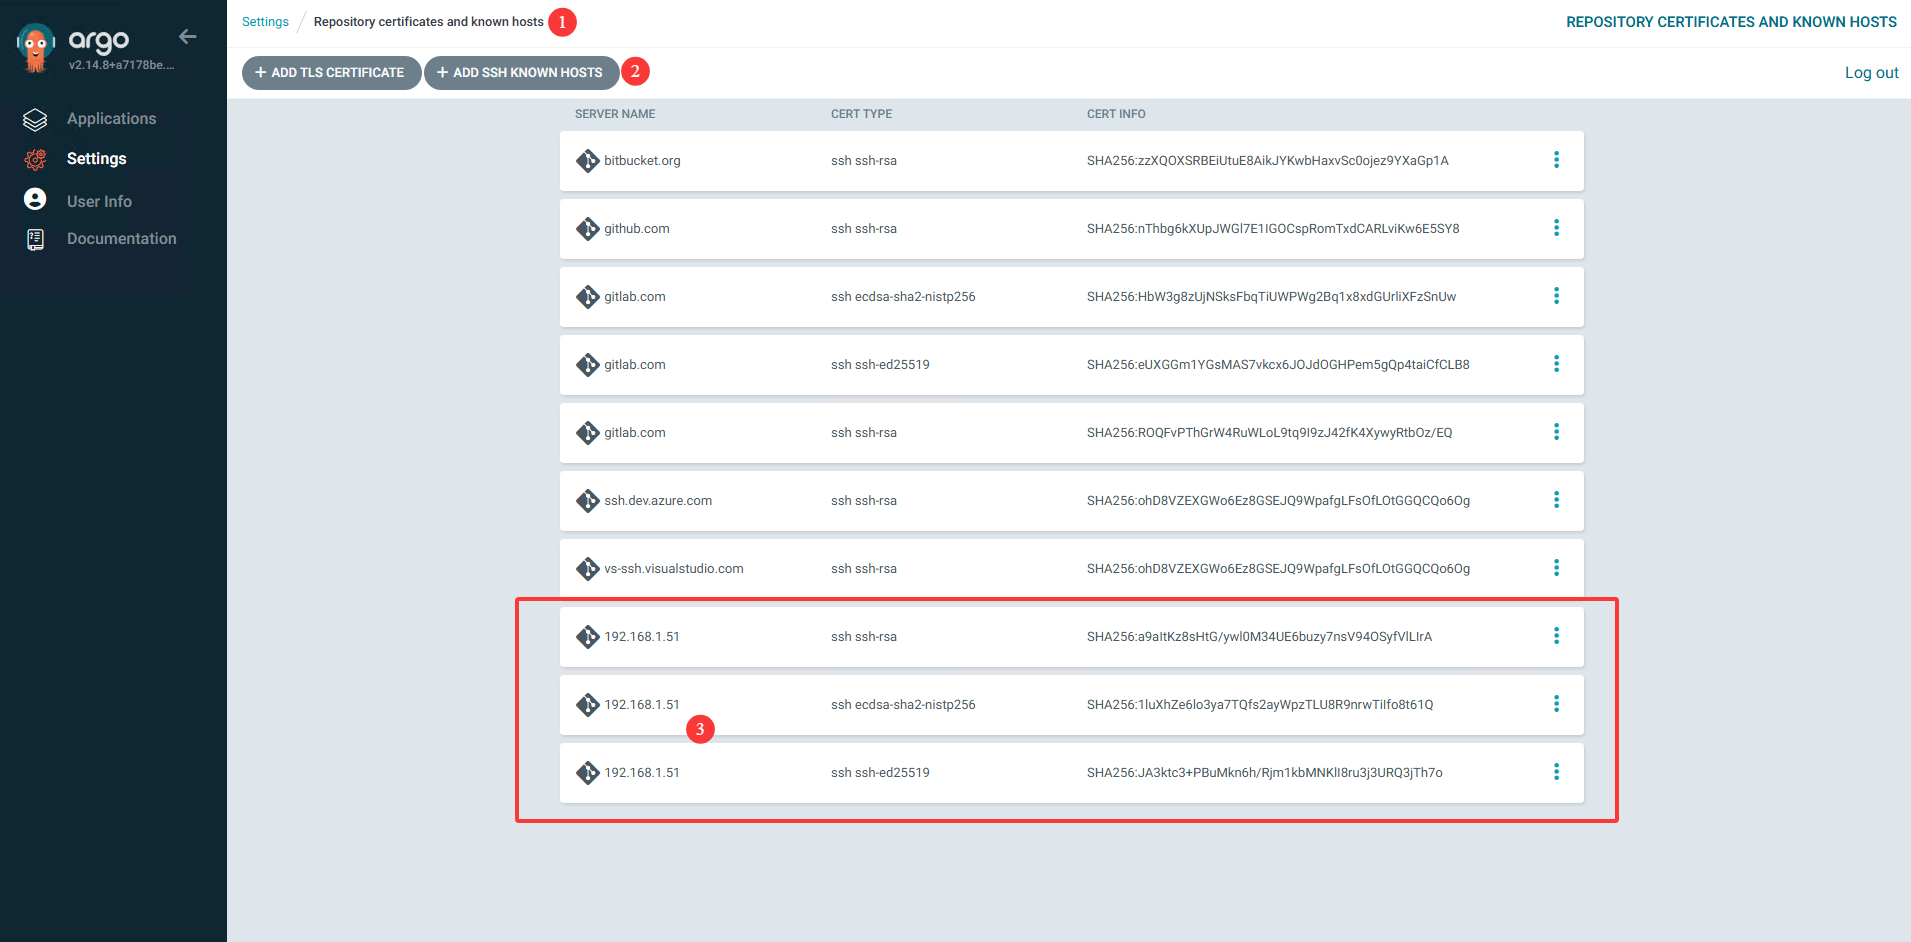This screenshot has width=1911, height=942.
Task: Open actions menu for bitbucket.org row
Action: (1556, 160)
